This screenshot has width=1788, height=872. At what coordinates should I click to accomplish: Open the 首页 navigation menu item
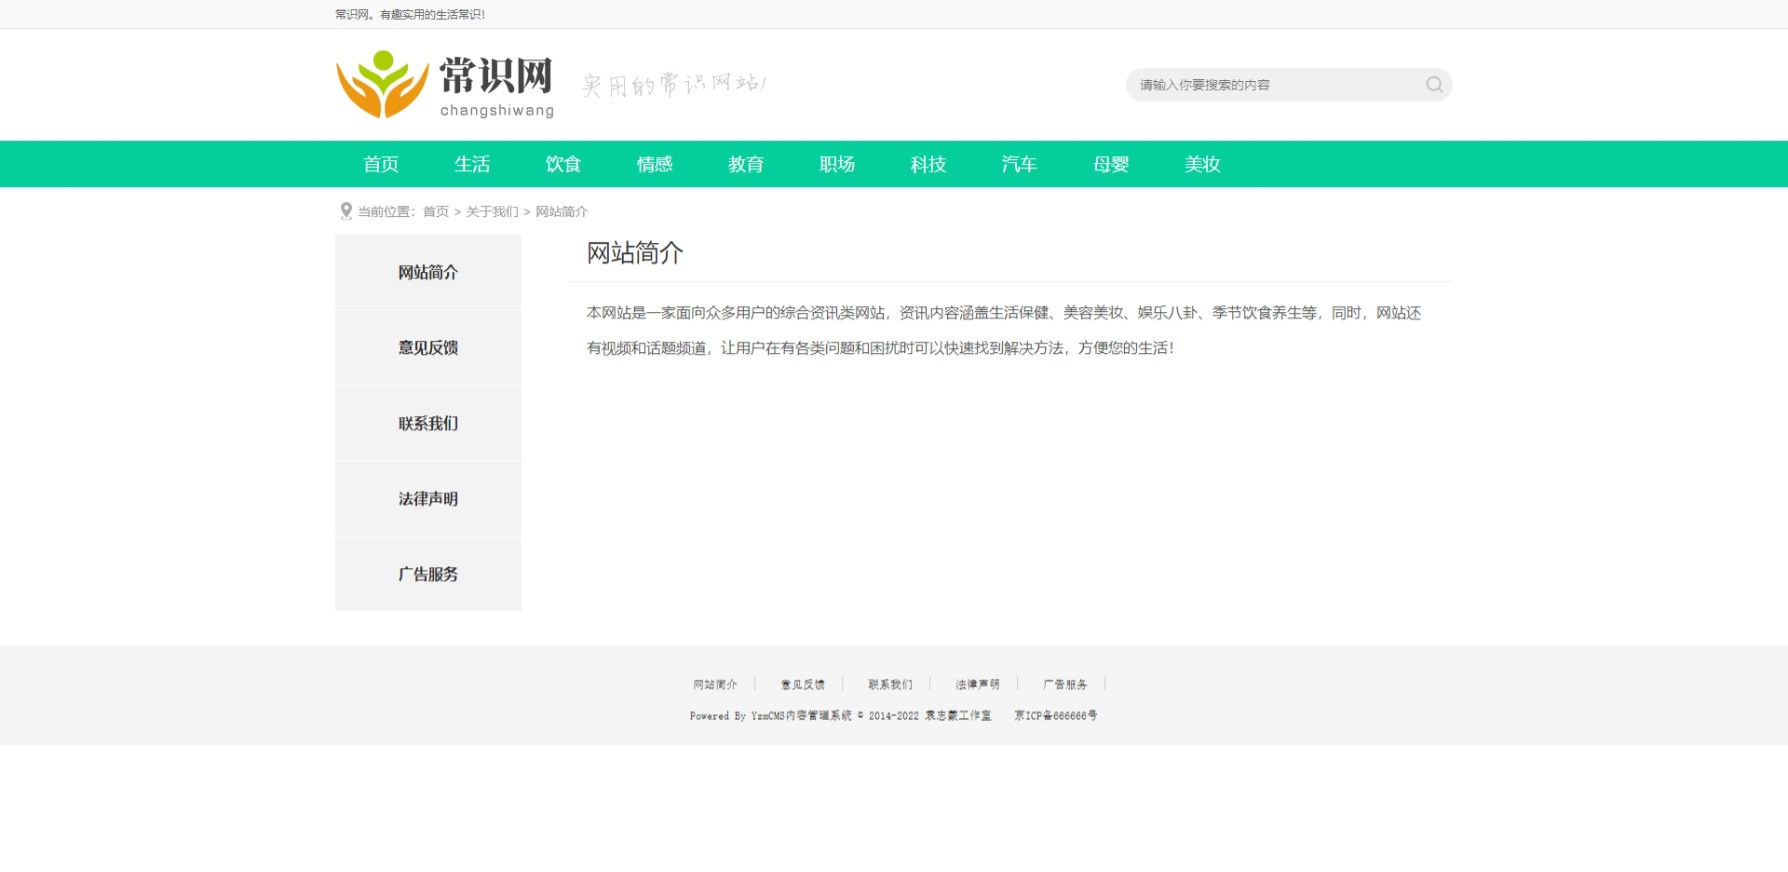tap(381, 164)
